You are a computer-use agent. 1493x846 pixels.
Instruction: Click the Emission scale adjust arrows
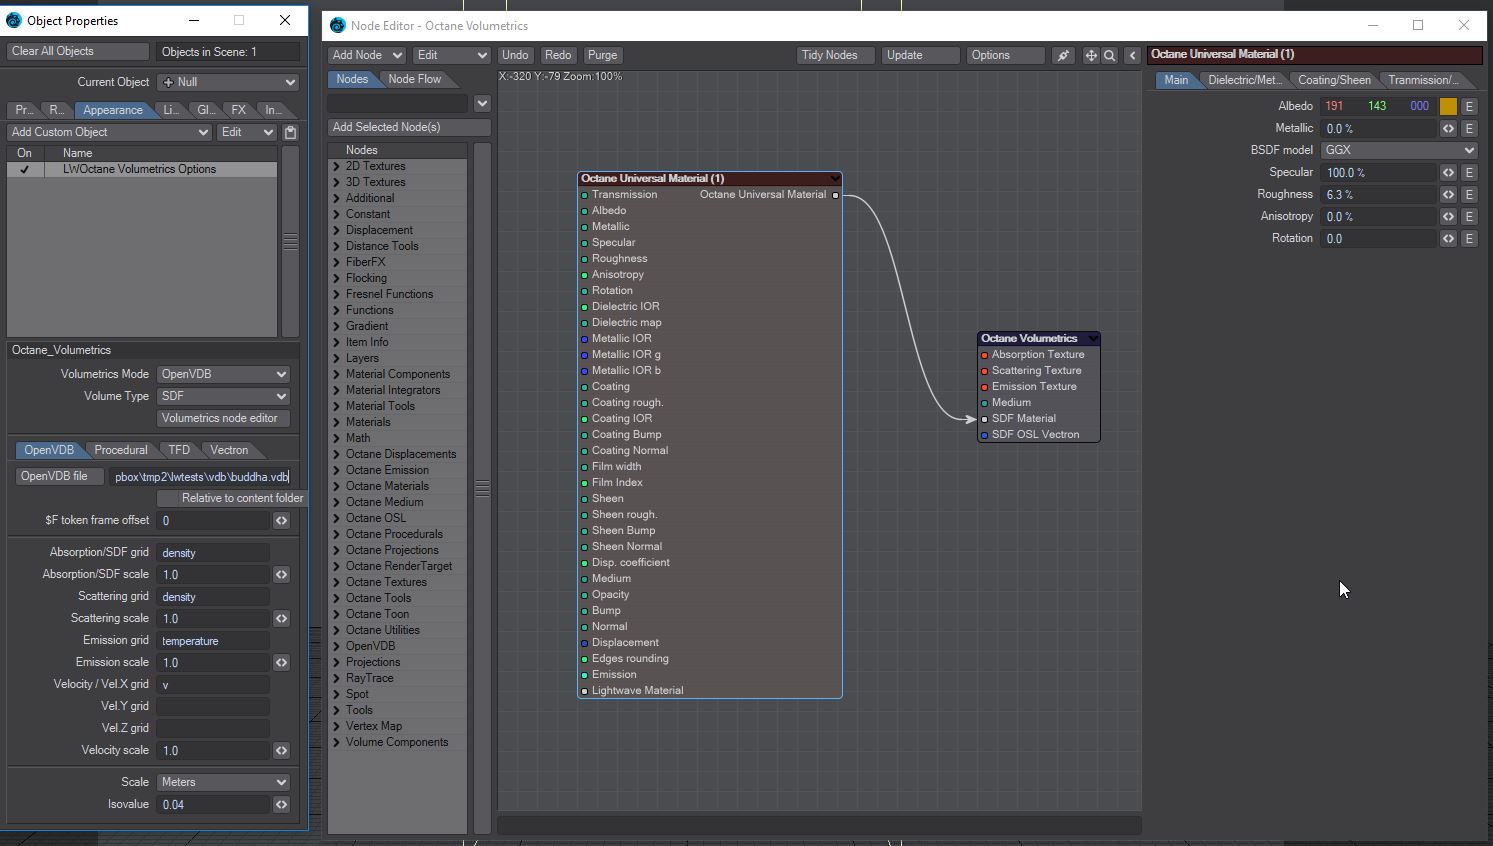click(x=281, y=662)
